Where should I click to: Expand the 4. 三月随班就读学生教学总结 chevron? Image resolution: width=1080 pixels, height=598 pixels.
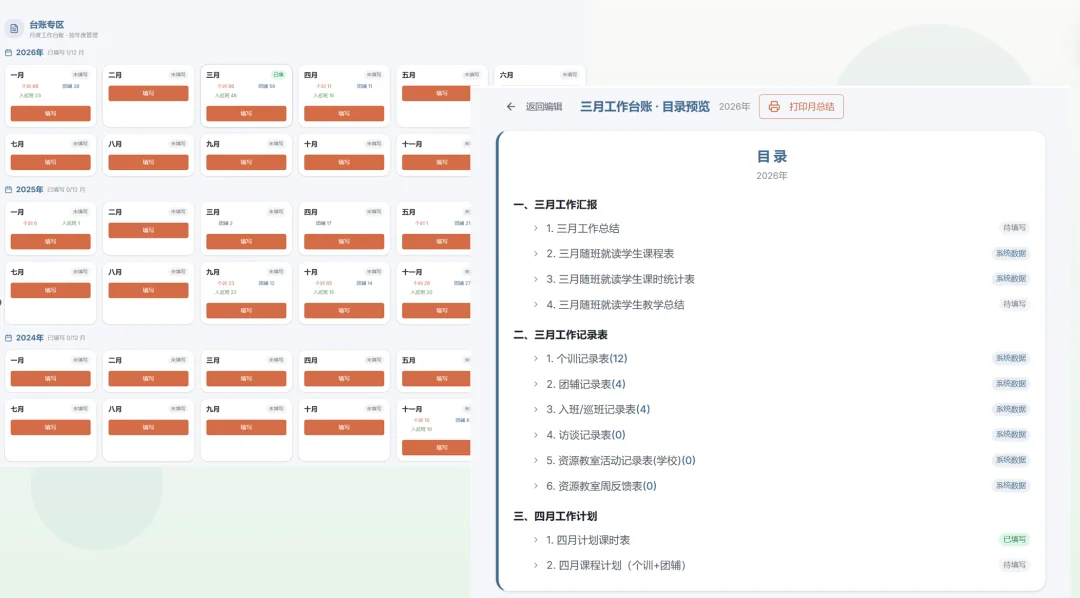pyautogui.click(x=536, y=305)
